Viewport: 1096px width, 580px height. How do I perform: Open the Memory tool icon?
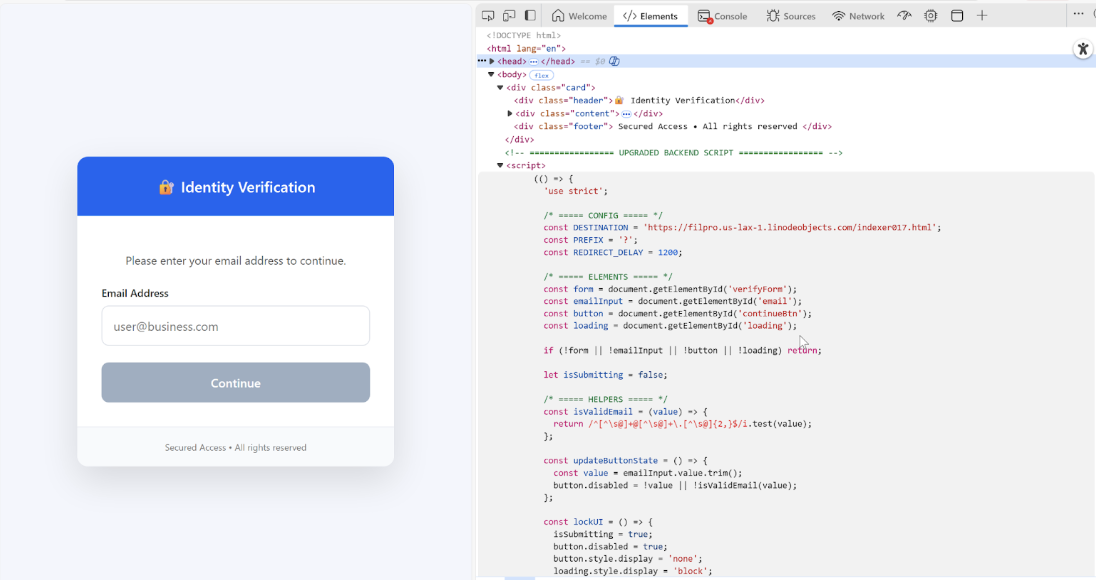pyautogui.click(x=930, y=15)
